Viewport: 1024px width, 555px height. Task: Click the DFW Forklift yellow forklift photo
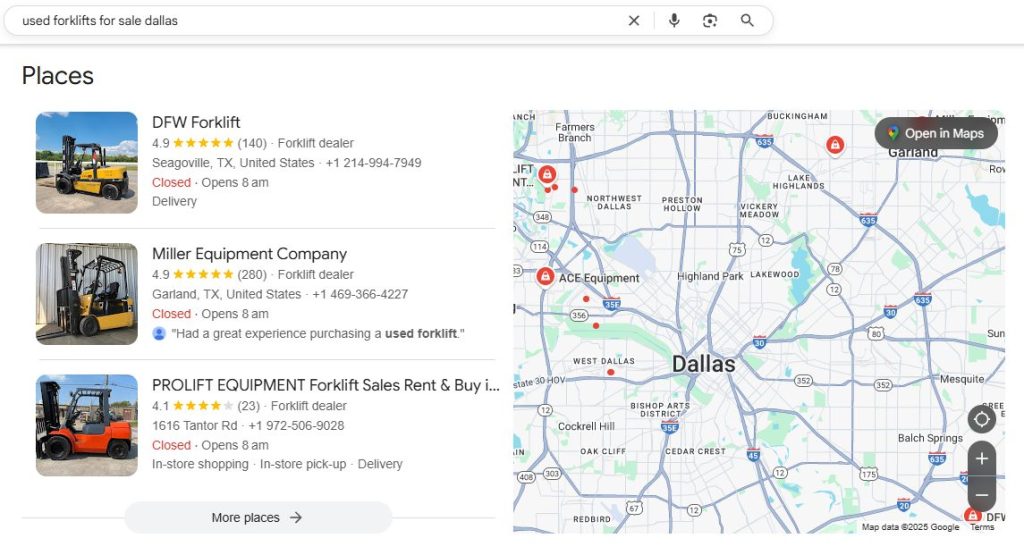[x=87, y=163]
